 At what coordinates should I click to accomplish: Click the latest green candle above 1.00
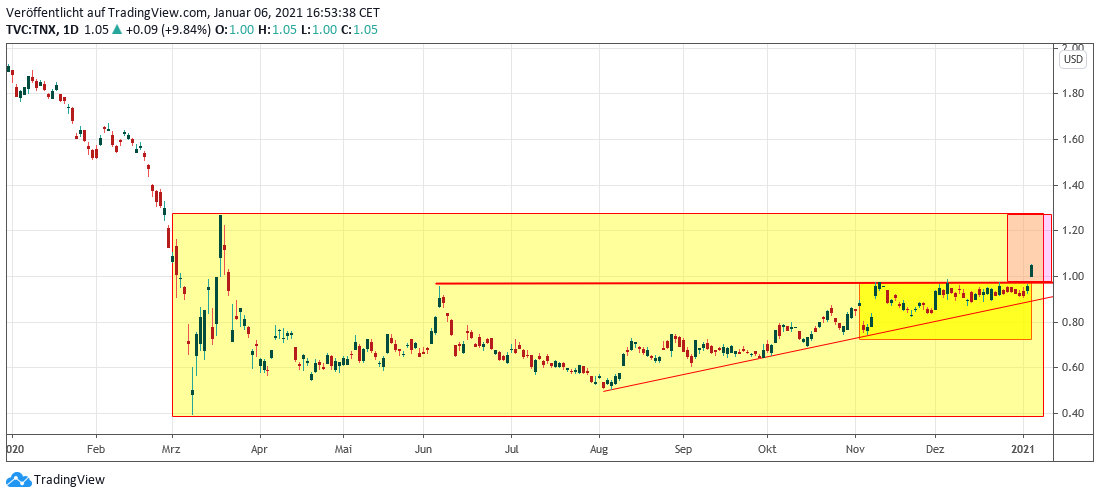click(1031, 271)
